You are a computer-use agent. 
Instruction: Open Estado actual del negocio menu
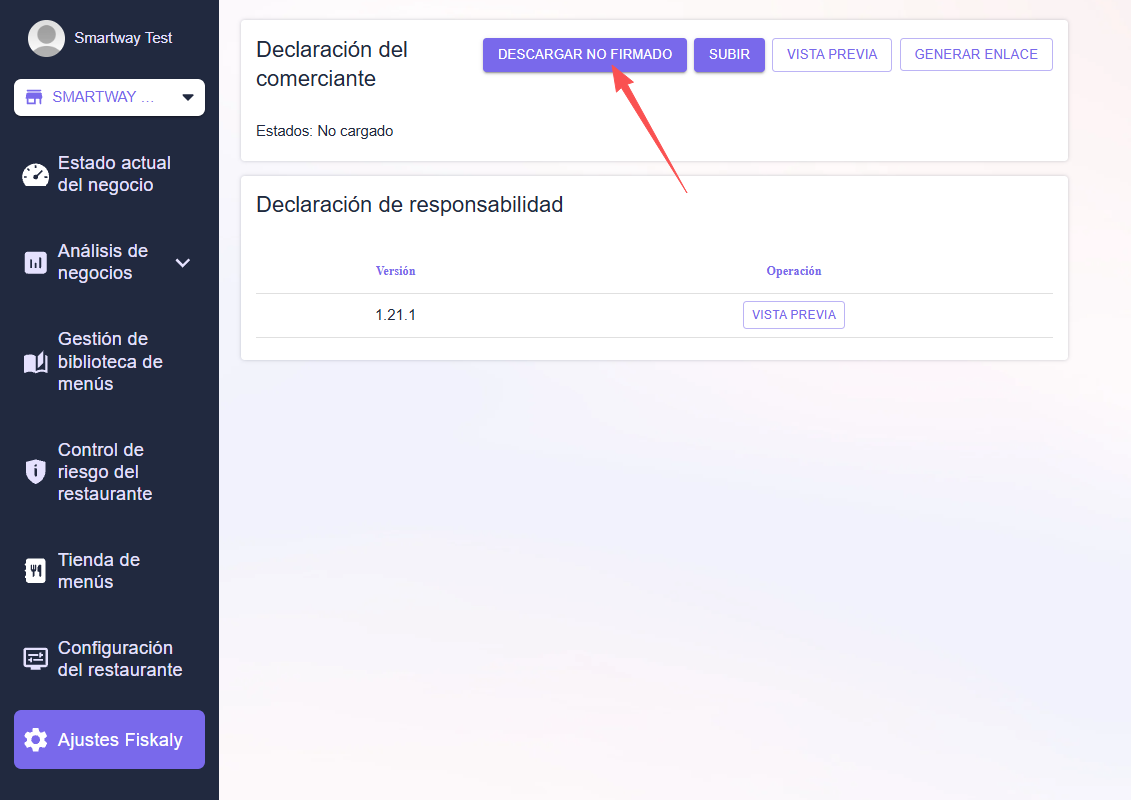109,174
